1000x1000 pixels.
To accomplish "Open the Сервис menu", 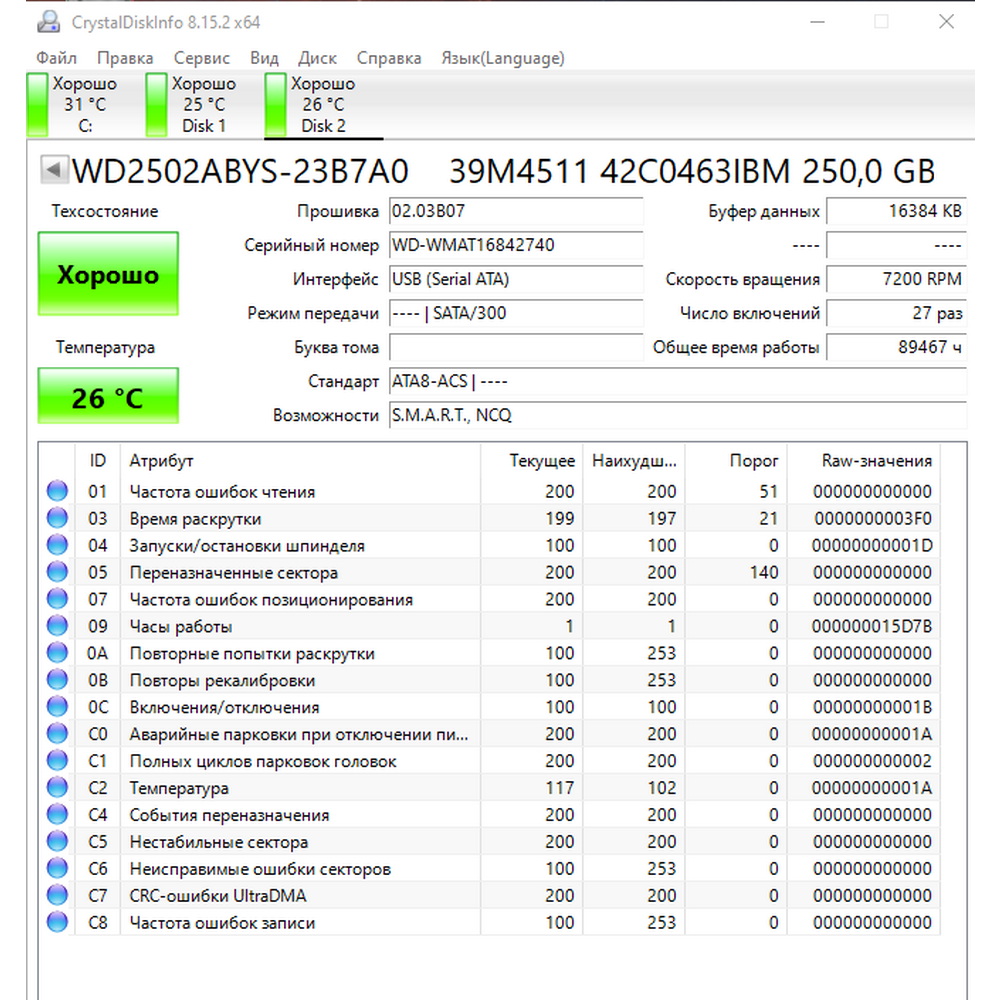I will [x=202, y=58].
